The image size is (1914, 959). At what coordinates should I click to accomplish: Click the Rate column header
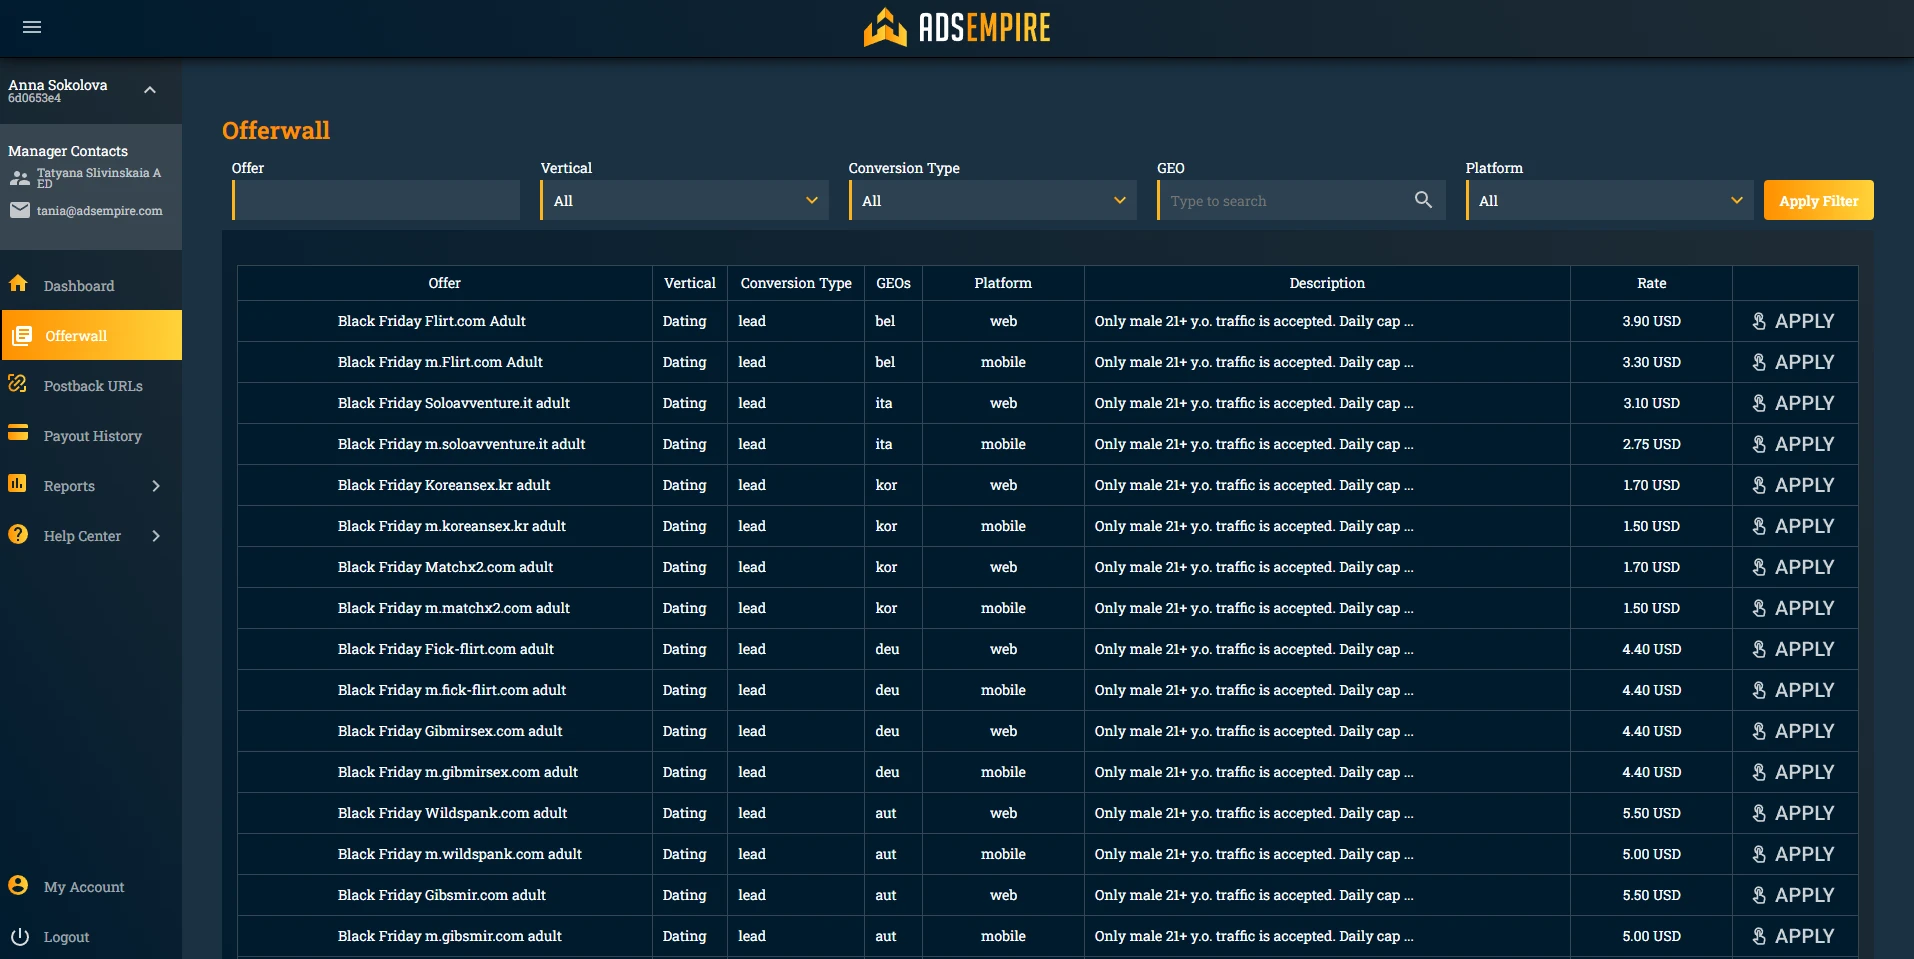pos(1651,283)
